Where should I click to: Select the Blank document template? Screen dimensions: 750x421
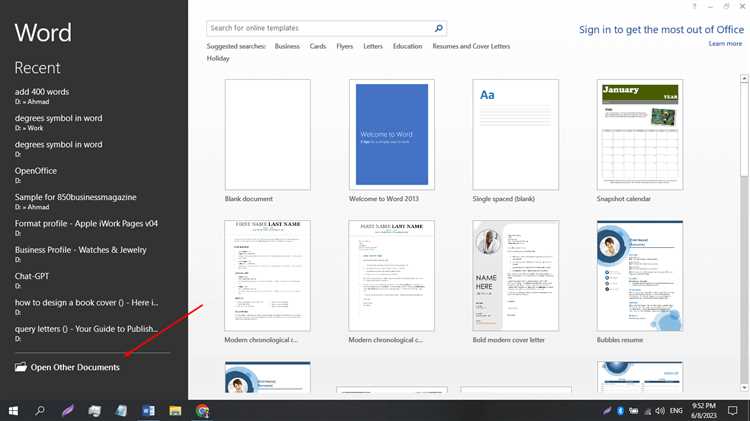267,134
